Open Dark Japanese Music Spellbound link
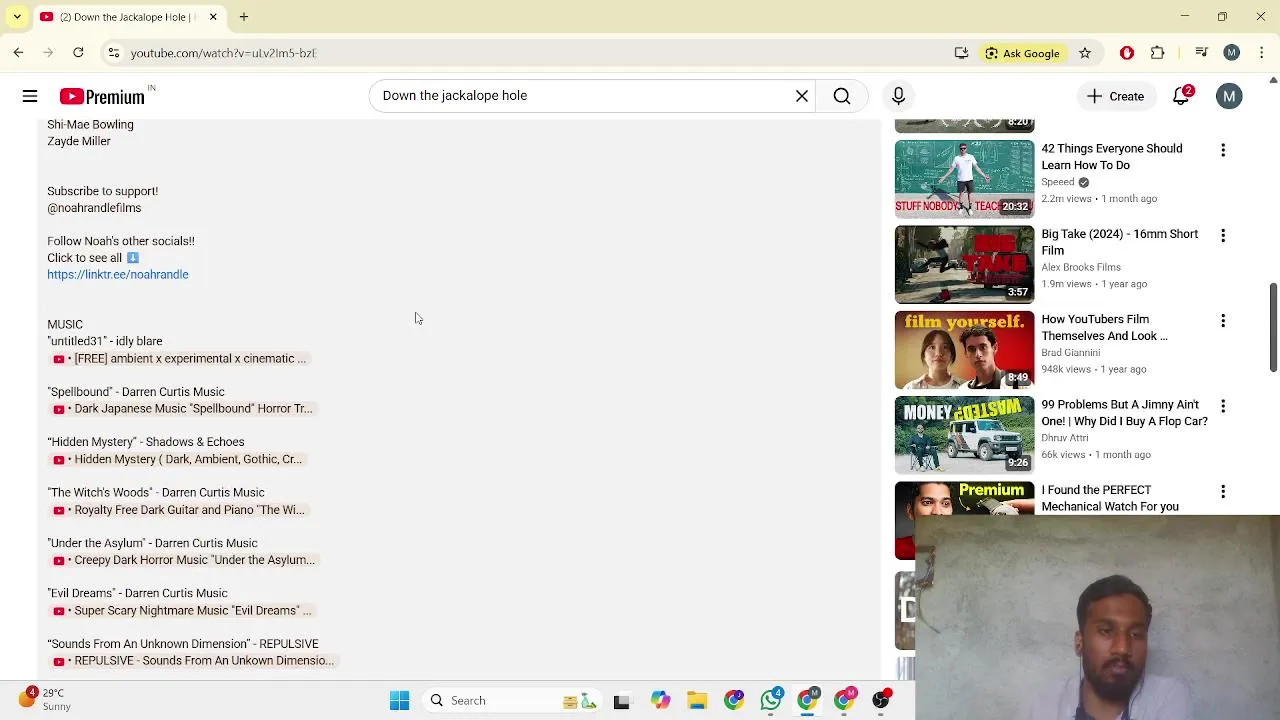 point(183,409)
